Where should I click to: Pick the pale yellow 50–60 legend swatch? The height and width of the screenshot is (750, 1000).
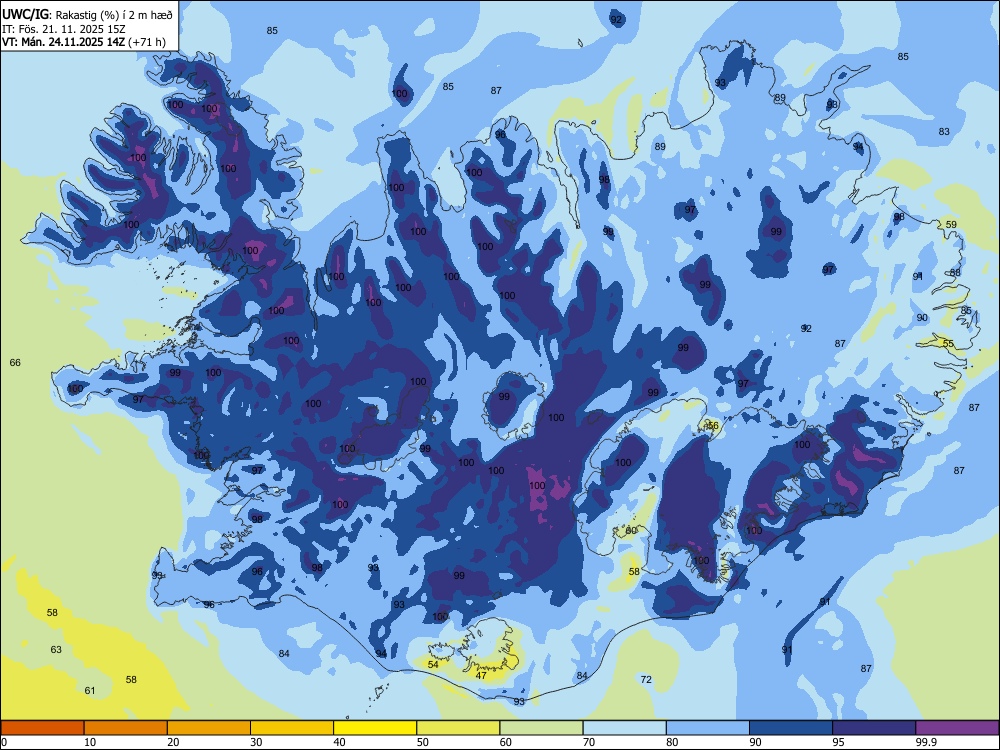point(458,728)
